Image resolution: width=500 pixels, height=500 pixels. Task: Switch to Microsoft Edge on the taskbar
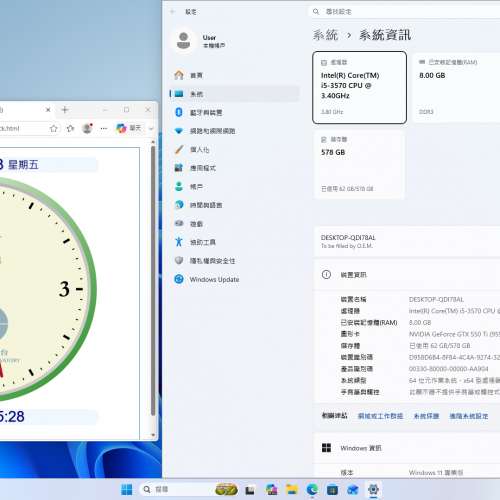[312, 489]
